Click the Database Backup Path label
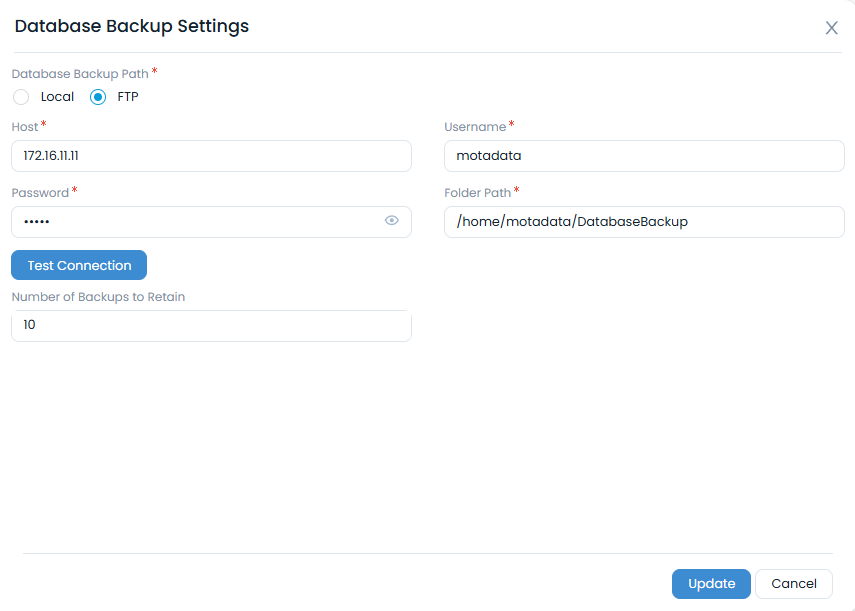This screenshot has width=855, height=611. [x=80, y=74]
